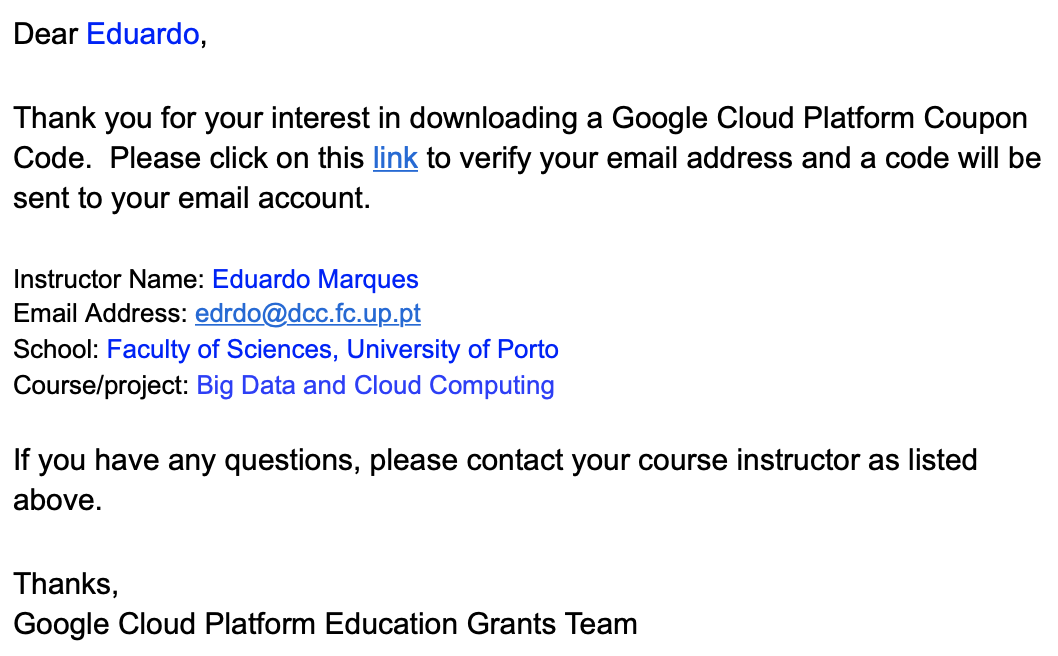The height and width of the screenshot is (656, 1058).
Task: Click the word "above." ending the paragraph
Action: [x=57, y=500]
